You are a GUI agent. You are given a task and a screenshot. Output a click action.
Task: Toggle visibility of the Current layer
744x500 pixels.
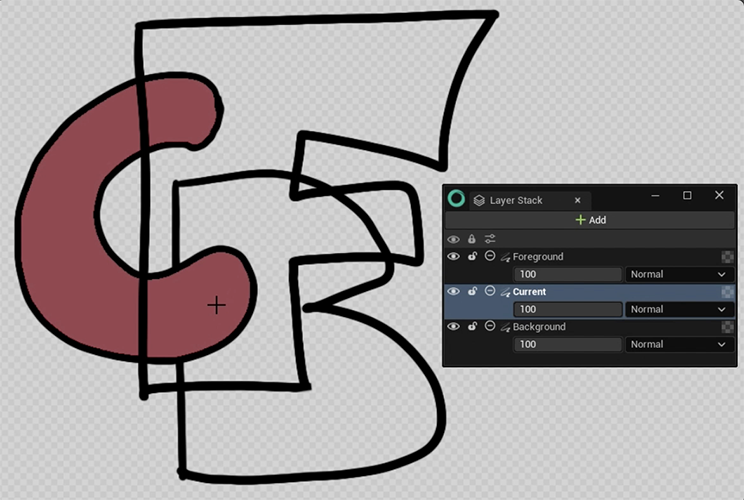click(454, 292)
